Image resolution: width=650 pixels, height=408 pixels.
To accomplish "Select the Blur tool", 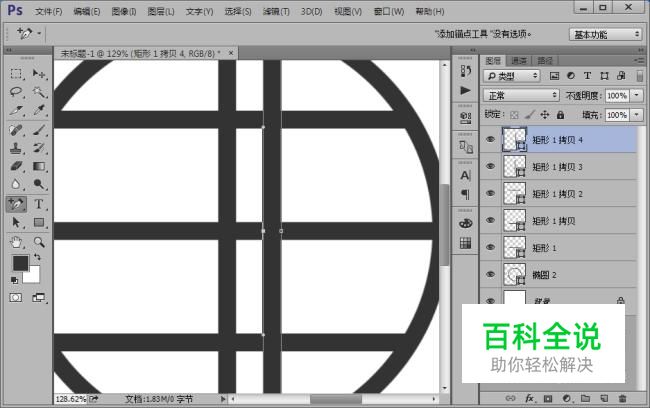I will pyautogui.click(x=16, y=184).
